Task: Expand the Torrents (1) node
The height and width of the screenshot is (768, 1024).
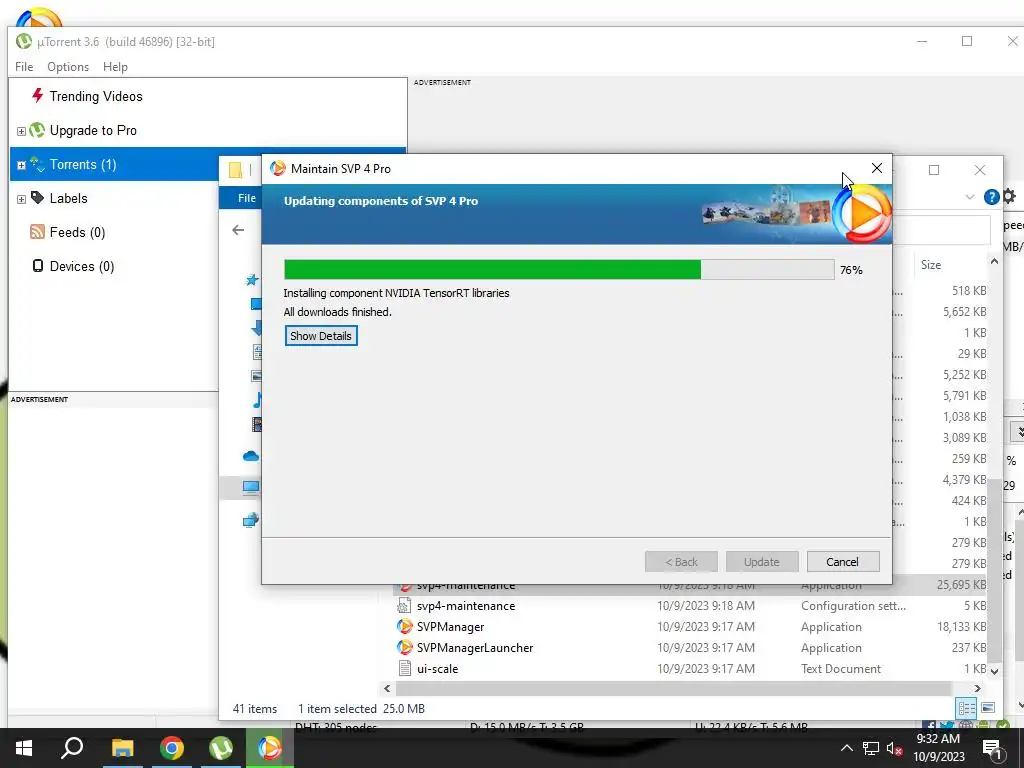Action: [21, 165]
